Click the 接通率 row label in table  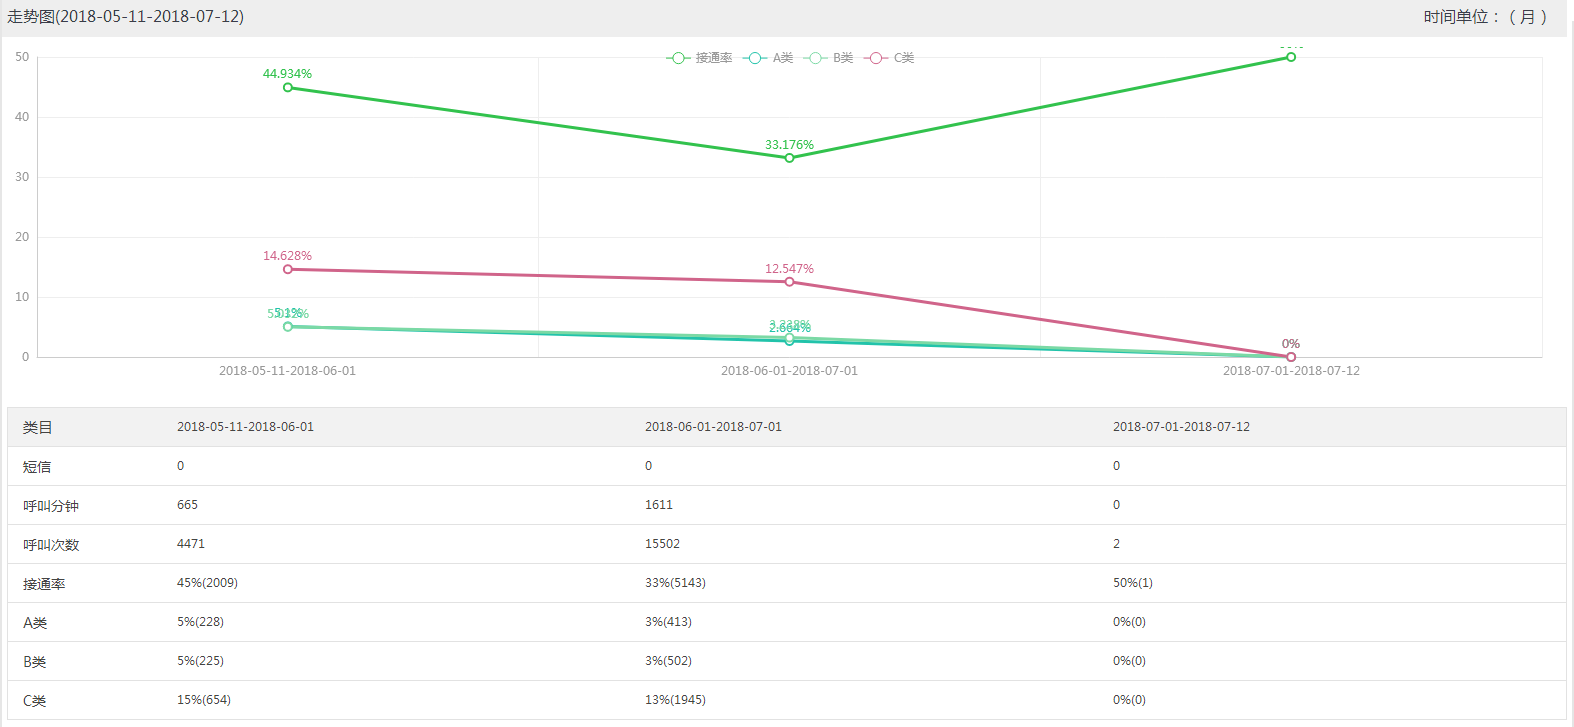(x=44, y=584)
